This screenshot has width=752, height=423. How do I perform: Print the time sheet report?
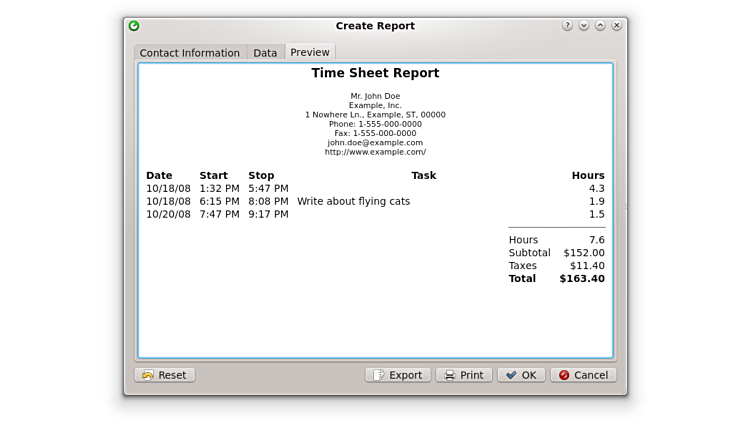(463, 375)
